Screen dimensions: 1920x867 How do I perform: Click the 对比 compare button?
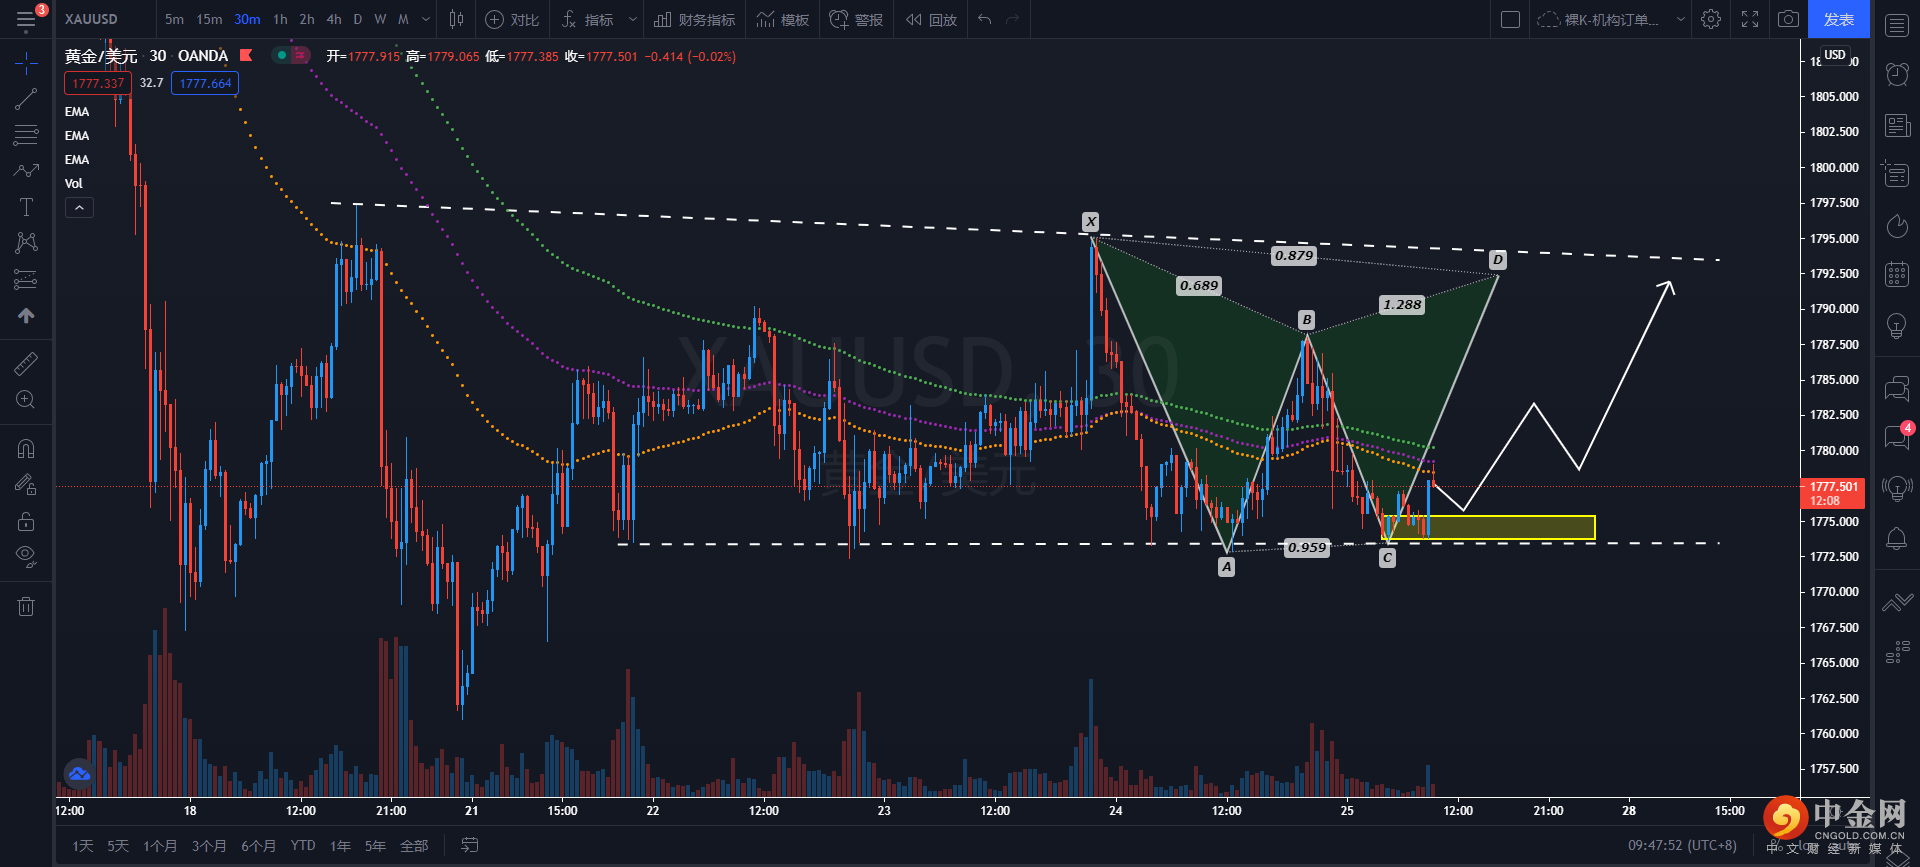click(512, 19)
